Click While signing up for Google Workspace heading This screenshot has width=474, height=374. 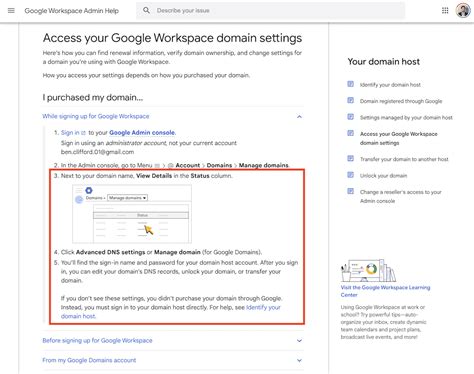(96, 116)
